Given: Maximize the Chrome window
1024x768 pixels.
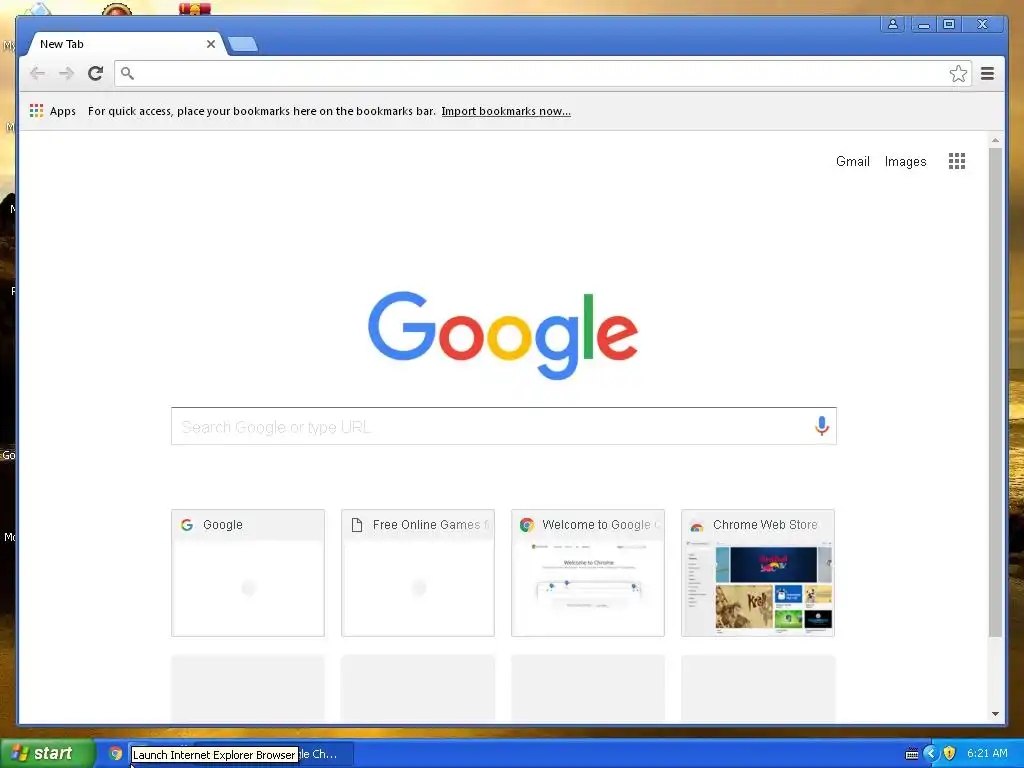Looking at the screenshot, I should 949,24.
